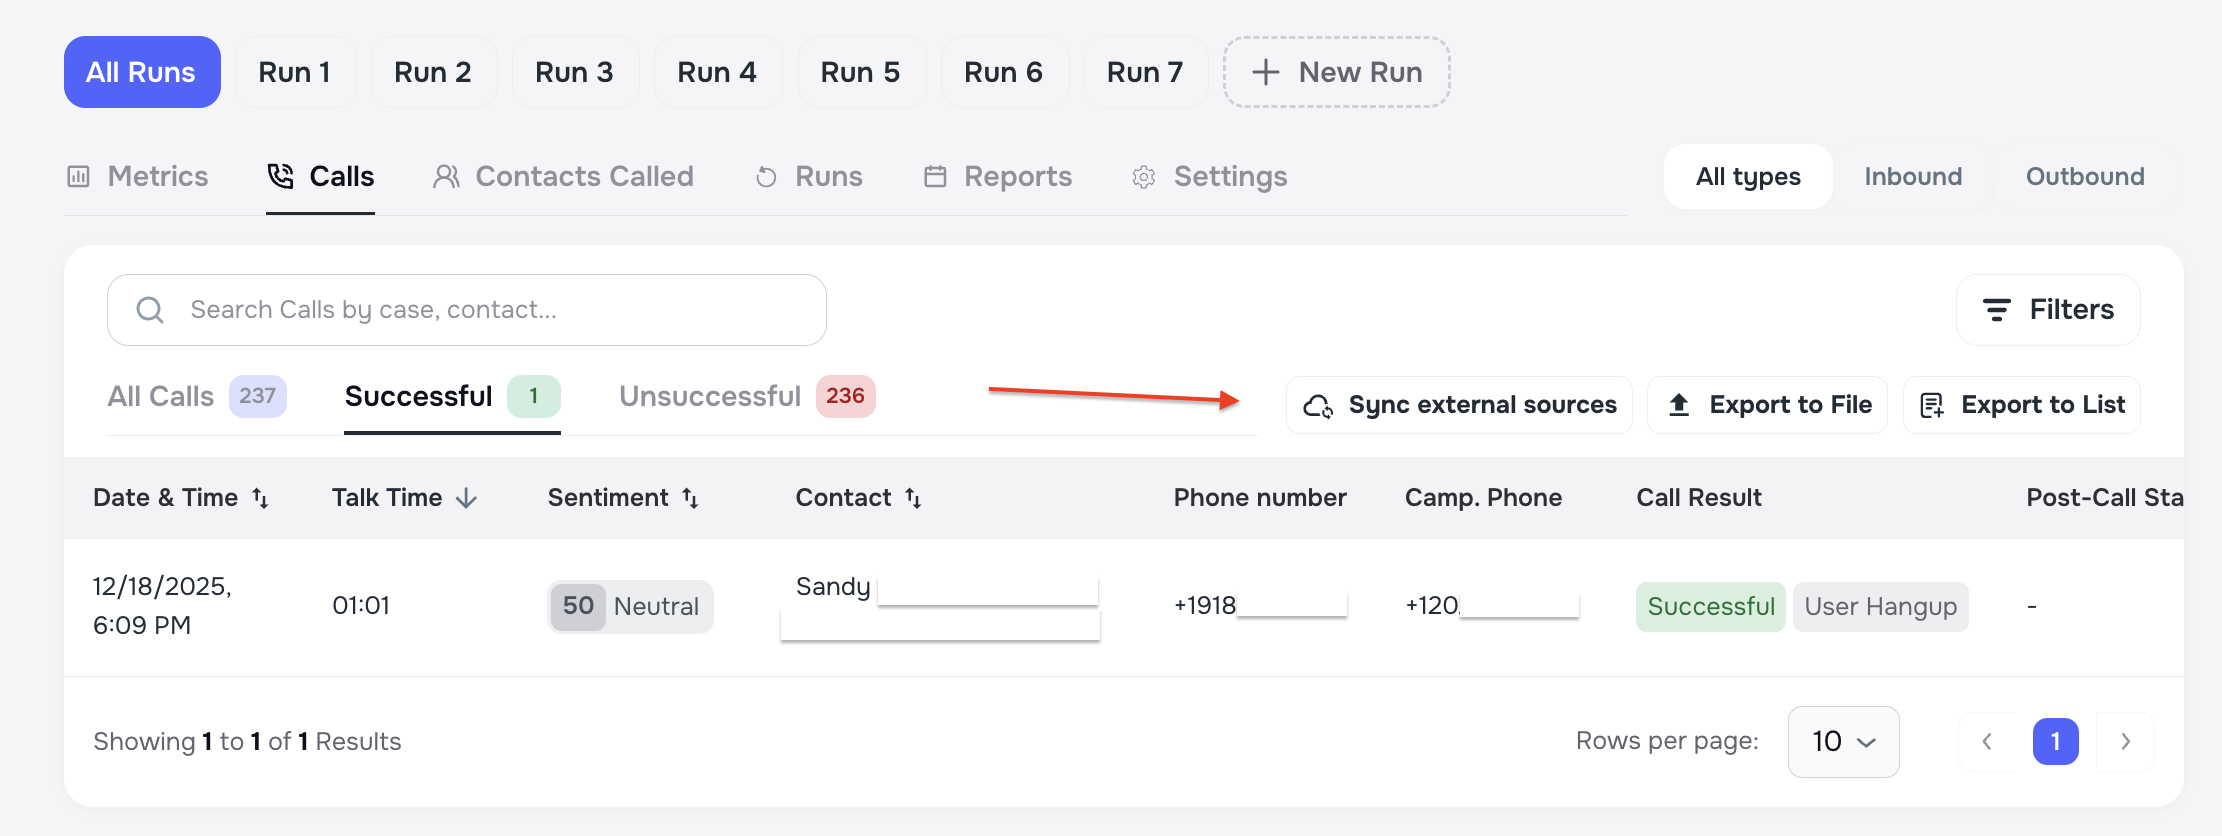2222x836 pixels.
Task: Toggle the Date & Time sort control
Action: point(262,497)
